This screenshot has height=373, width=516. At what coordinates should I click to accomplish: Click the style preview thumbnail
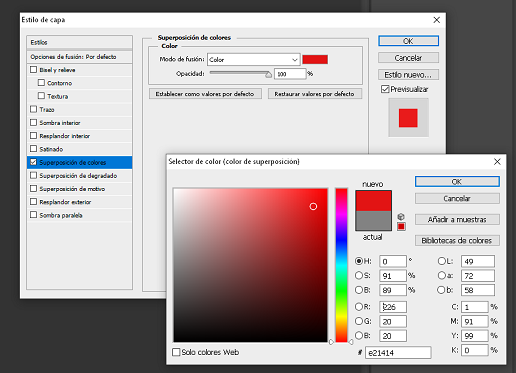408,118
